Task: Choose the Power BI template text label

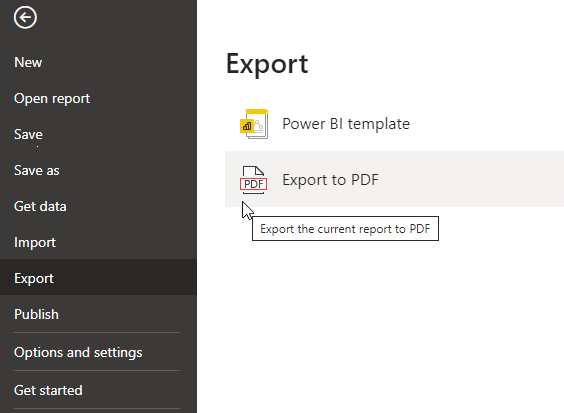Action: [x=346, y=124]
